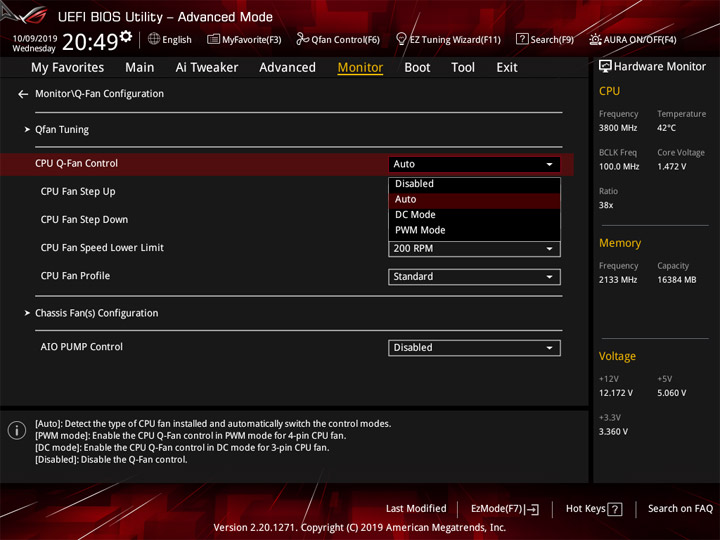The image size is (720, 540).
Task: Switch to the Main tab
Action: [x=140, y=68]
